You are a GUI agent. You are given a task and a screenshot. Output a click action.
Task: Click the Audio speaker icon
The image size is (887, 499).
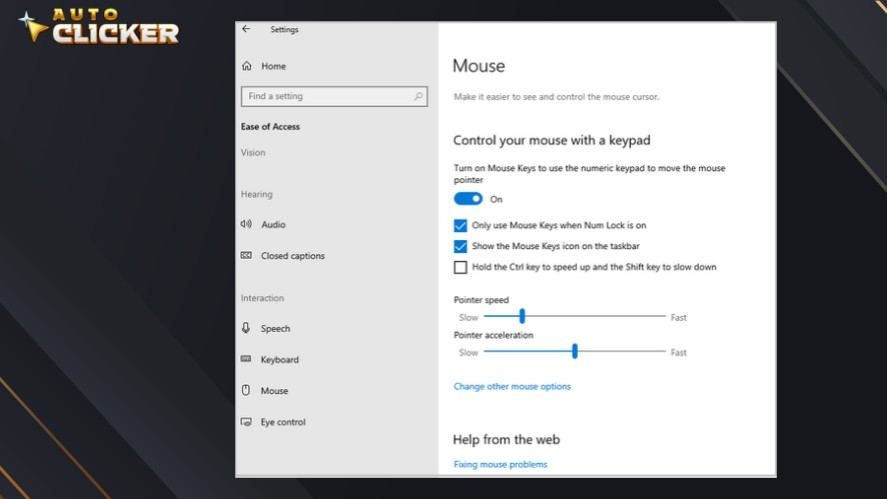point(246,224)
